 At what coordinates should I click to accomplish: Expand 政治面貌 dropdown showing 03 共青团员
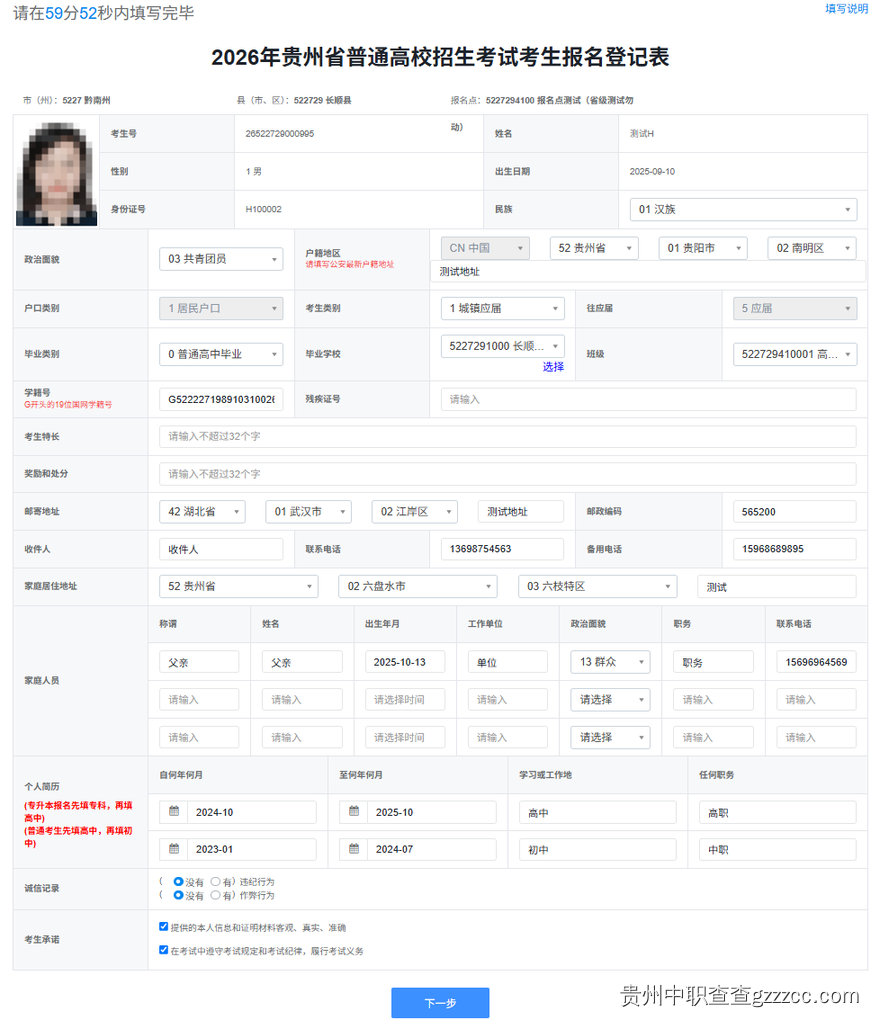220,259
